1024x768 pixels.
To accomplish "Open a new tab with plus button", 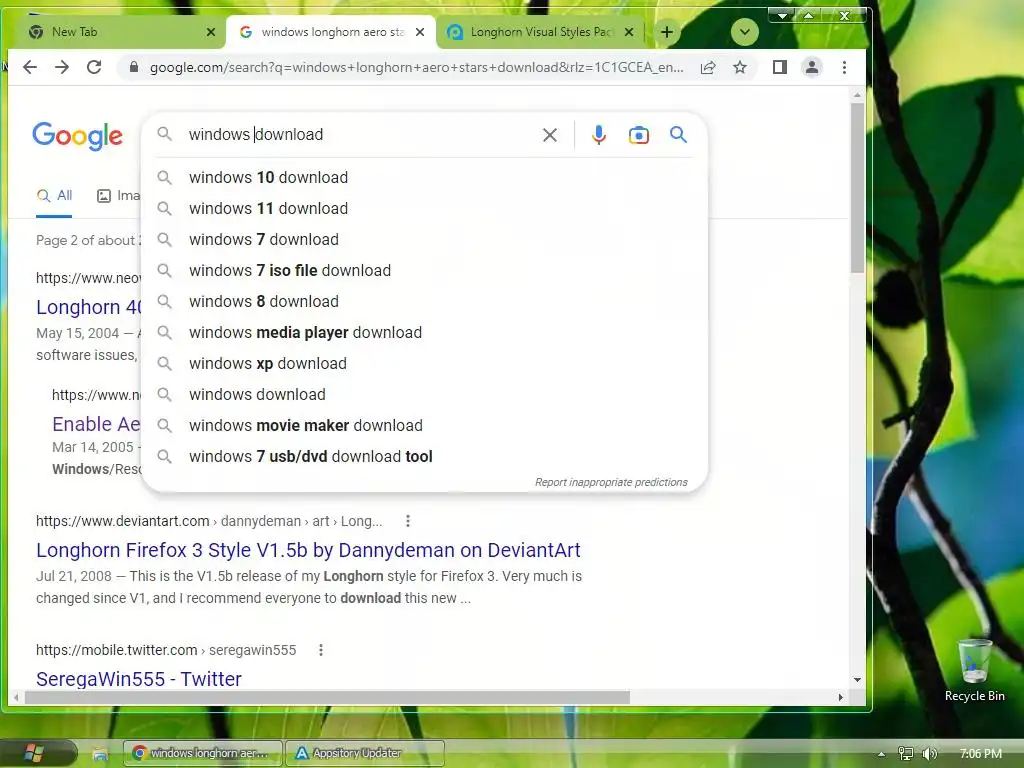I will click(667, 32).
